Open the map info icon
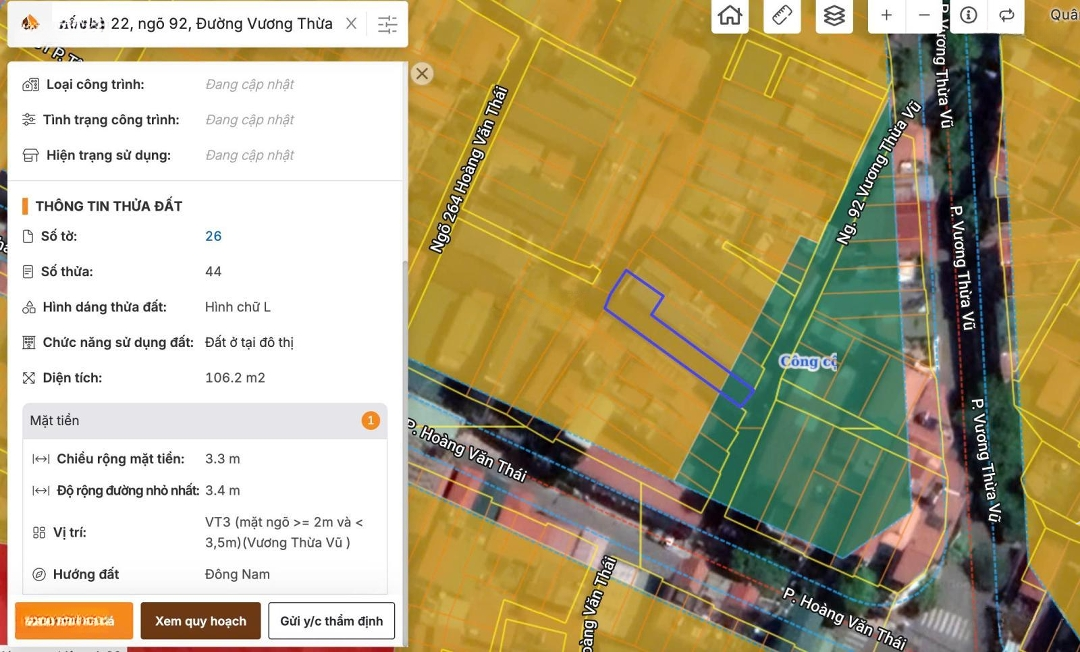The height and width of the screenshot is (652, 1080). click(968, 15)
